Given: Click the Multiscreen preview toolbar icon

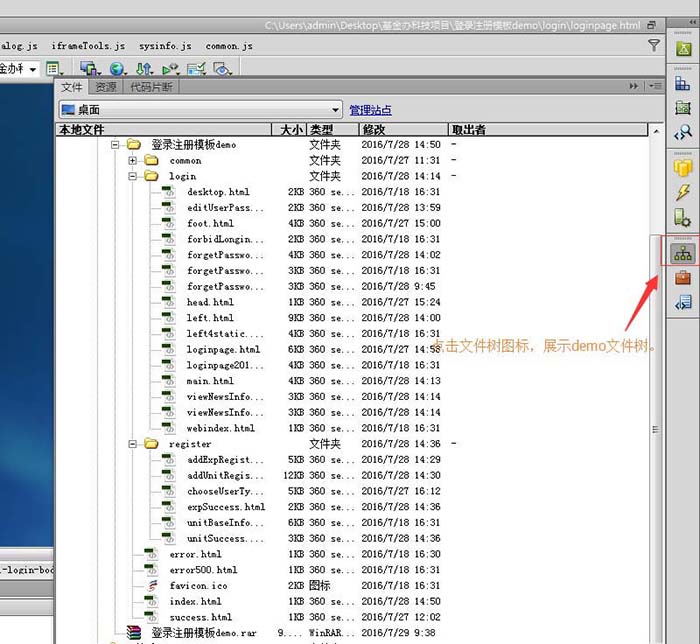Looking at the screenshot, I should coord(90,68).
